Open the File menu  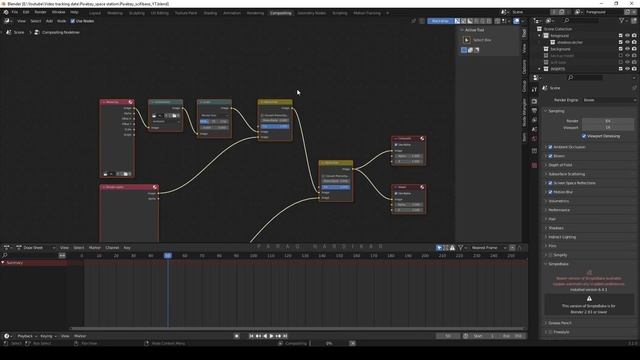click(x=15, y=12)
